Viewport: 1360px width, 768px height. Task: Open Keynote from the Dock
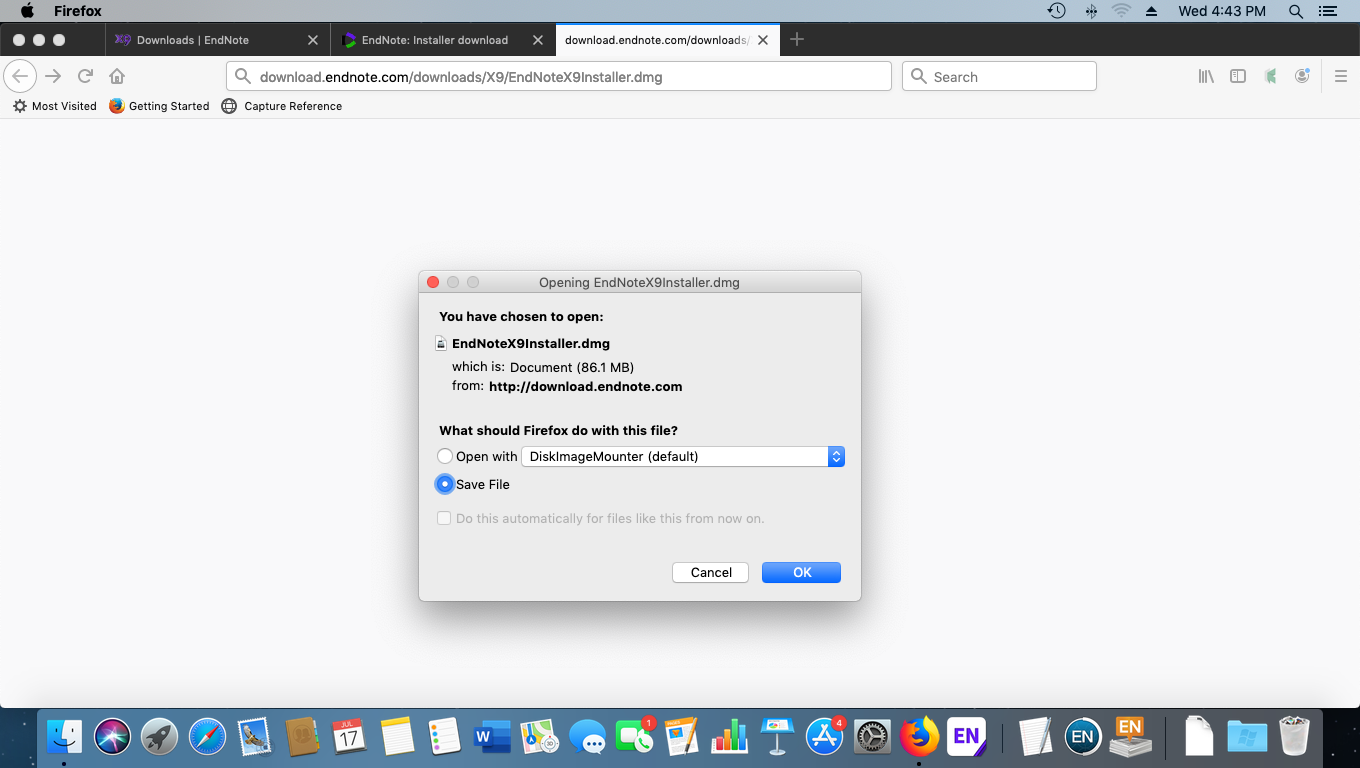click(777, 738)
